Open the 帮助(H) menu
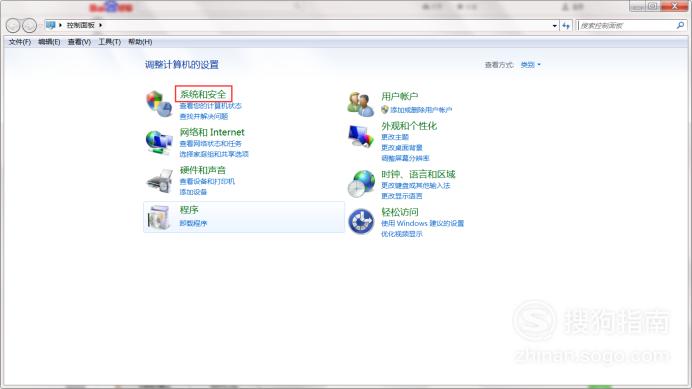 click(140, 42)
